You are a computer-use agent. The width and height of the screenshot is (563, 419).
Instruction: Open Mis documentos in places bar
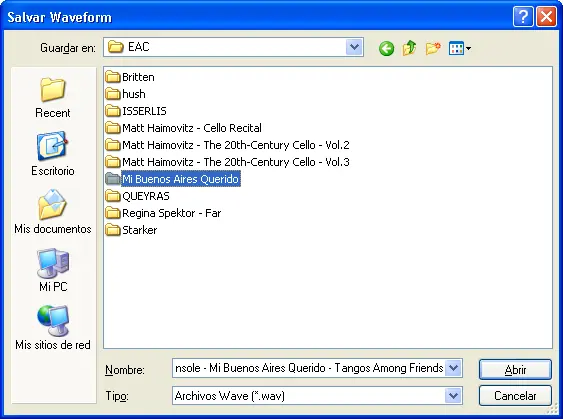(53, 212)
